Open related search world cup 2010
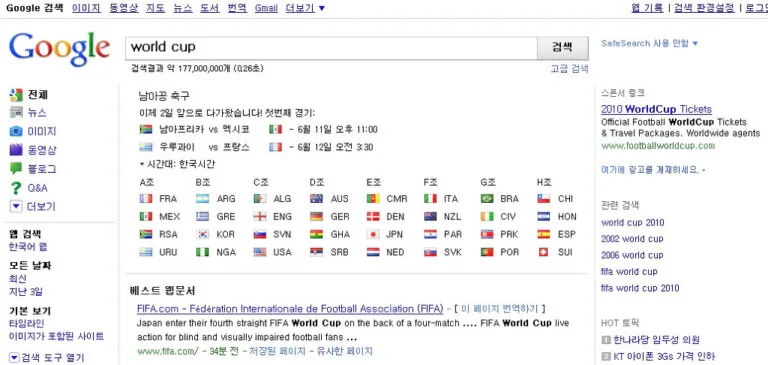The width and height of the screenshot is (768, 365). pos(633,222)
